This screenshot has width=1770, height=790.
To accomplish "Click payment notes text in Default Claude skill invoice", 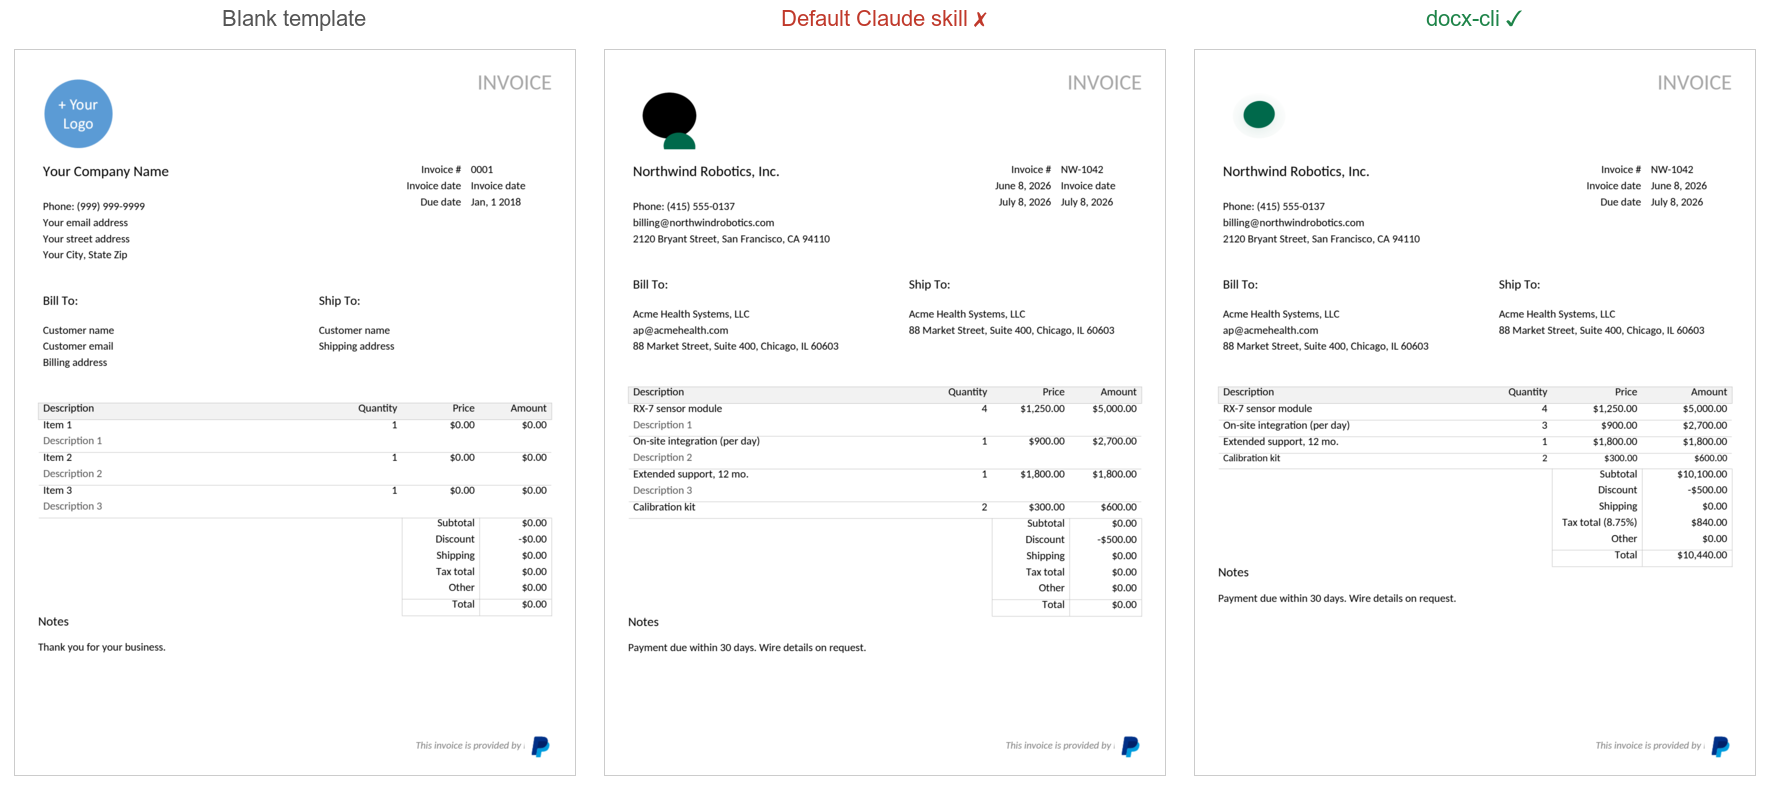I will pos(747,648).
